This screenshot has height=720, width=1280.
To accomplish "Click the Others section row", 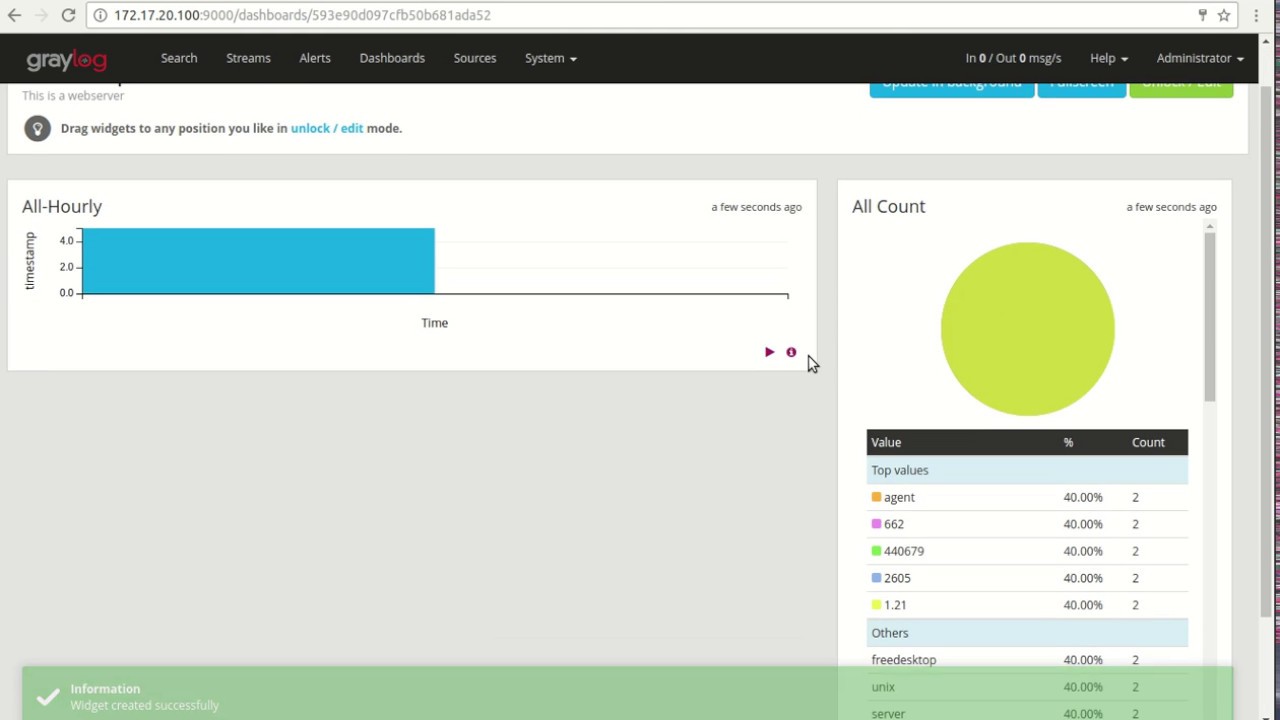I will point(1027,633).
